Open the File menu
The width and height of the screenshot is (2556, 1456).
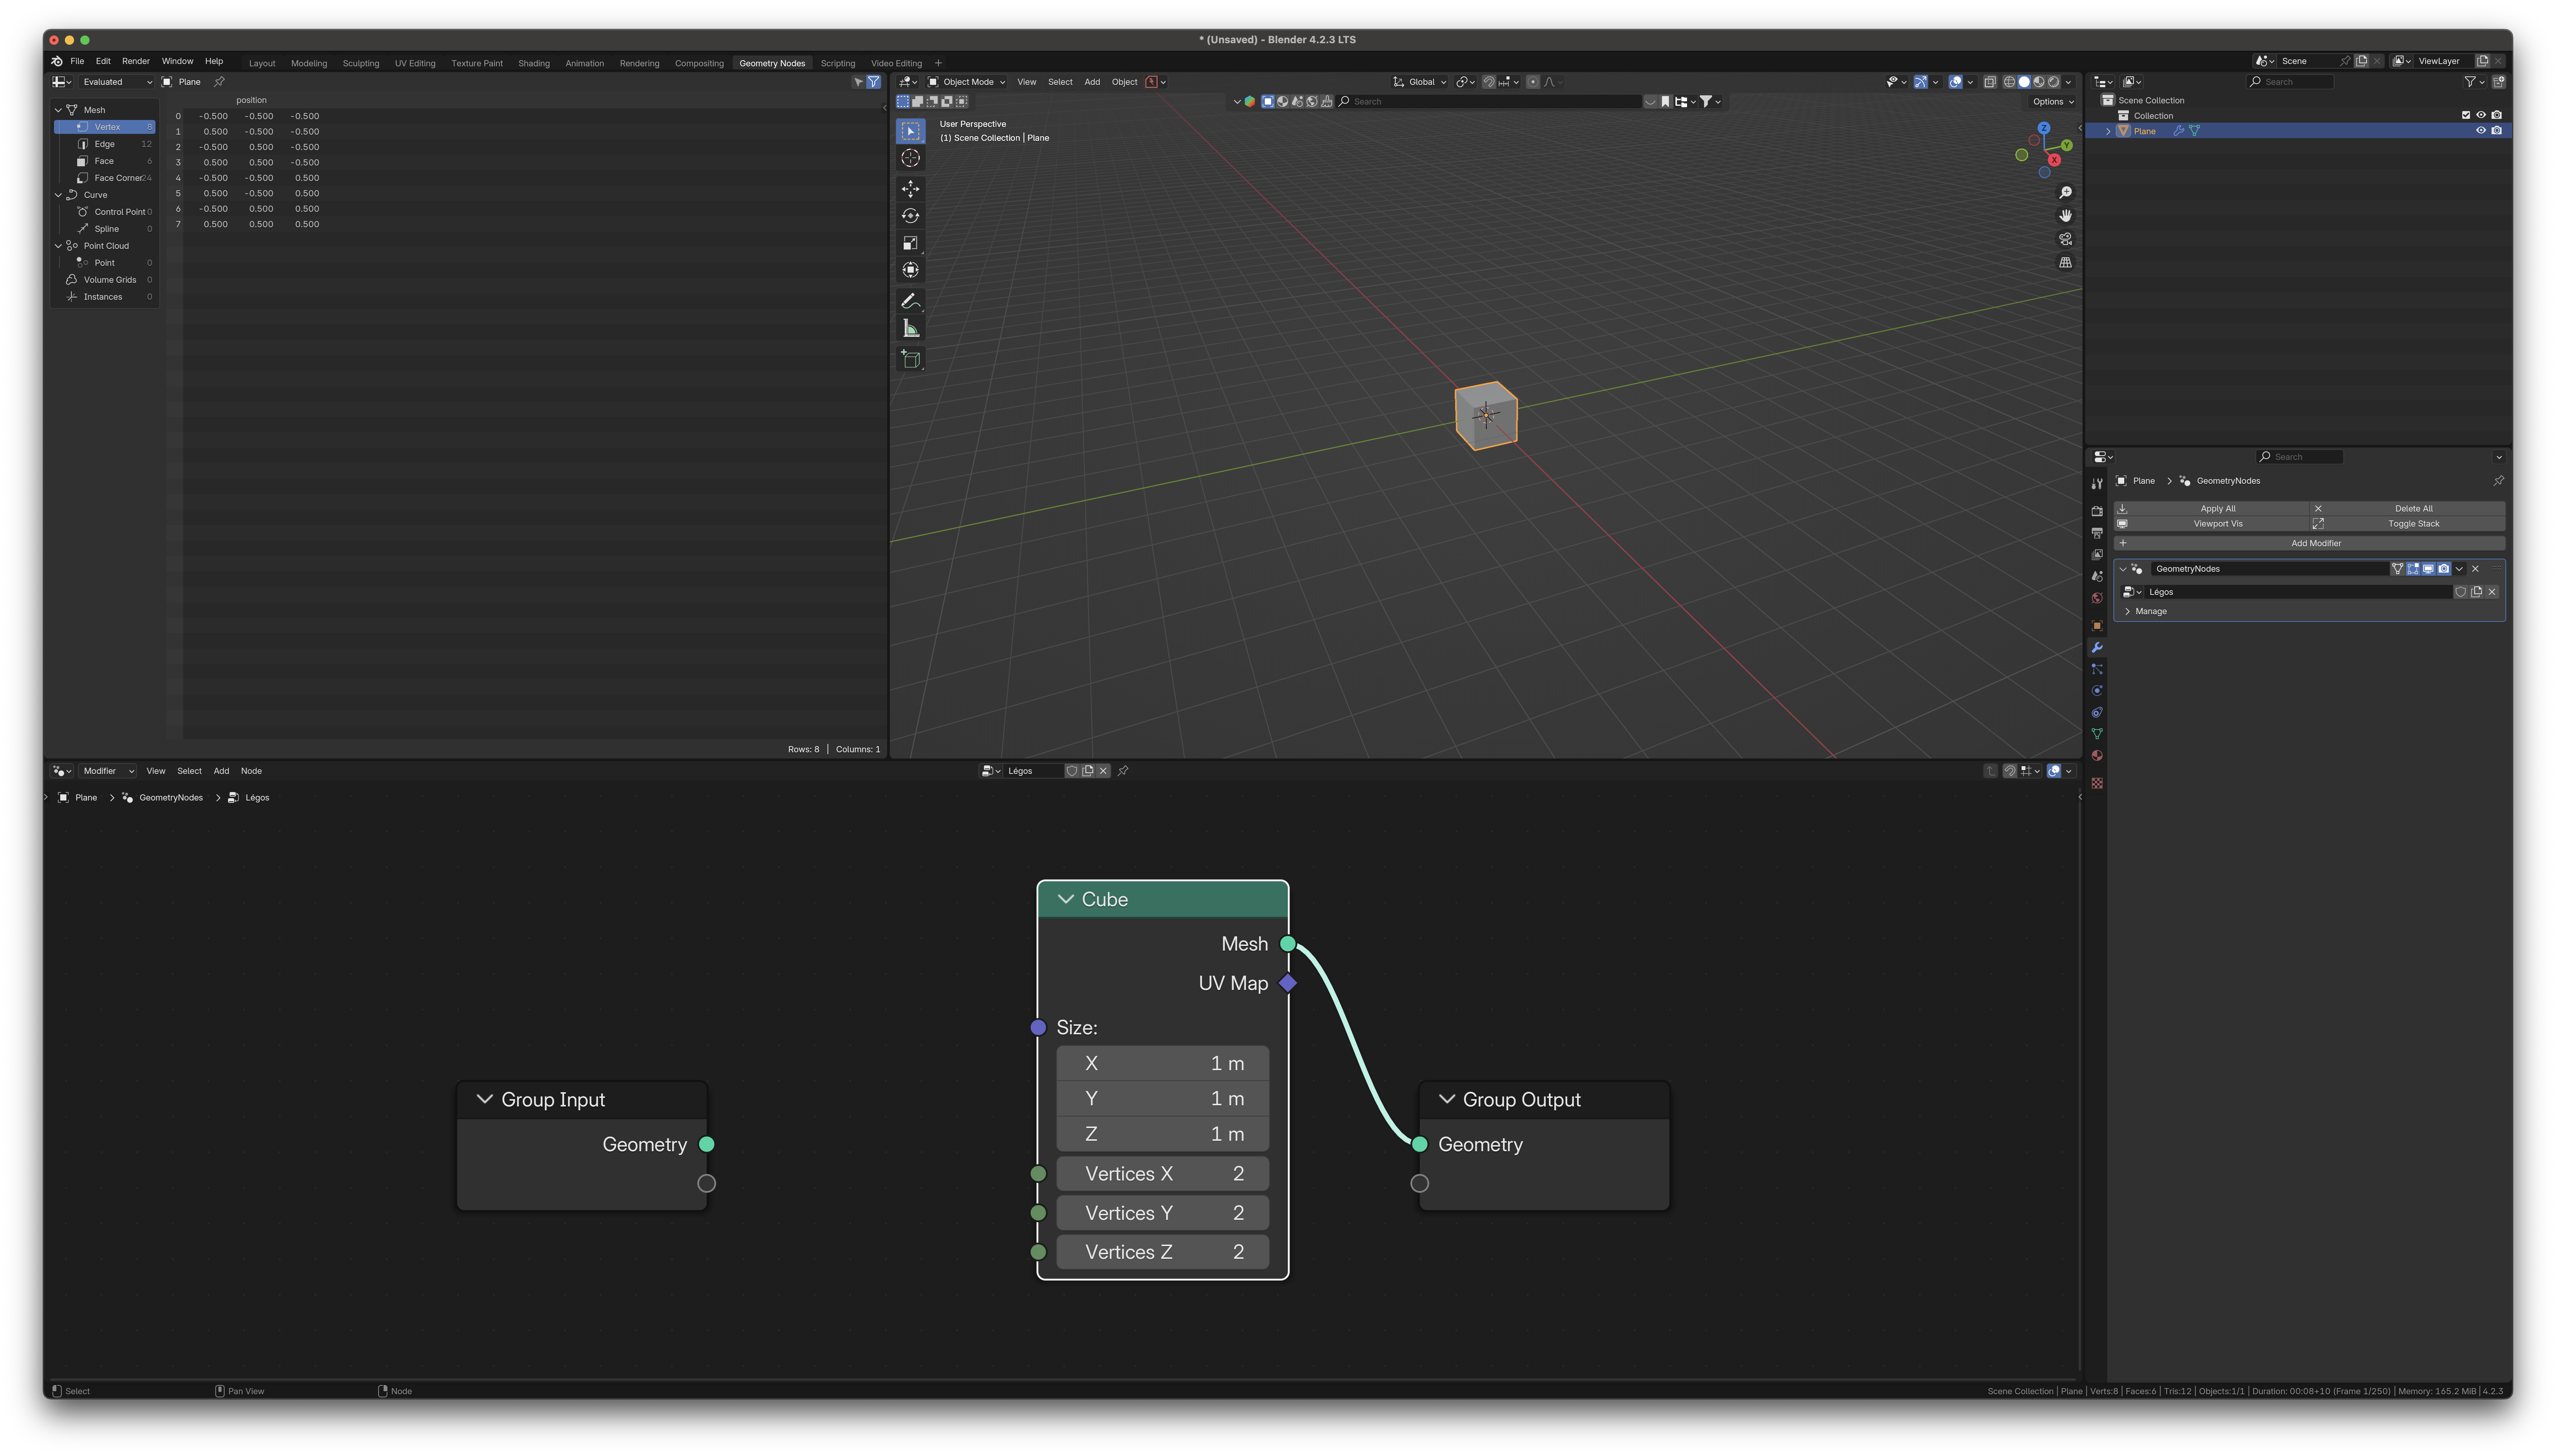tap(77, 61)
